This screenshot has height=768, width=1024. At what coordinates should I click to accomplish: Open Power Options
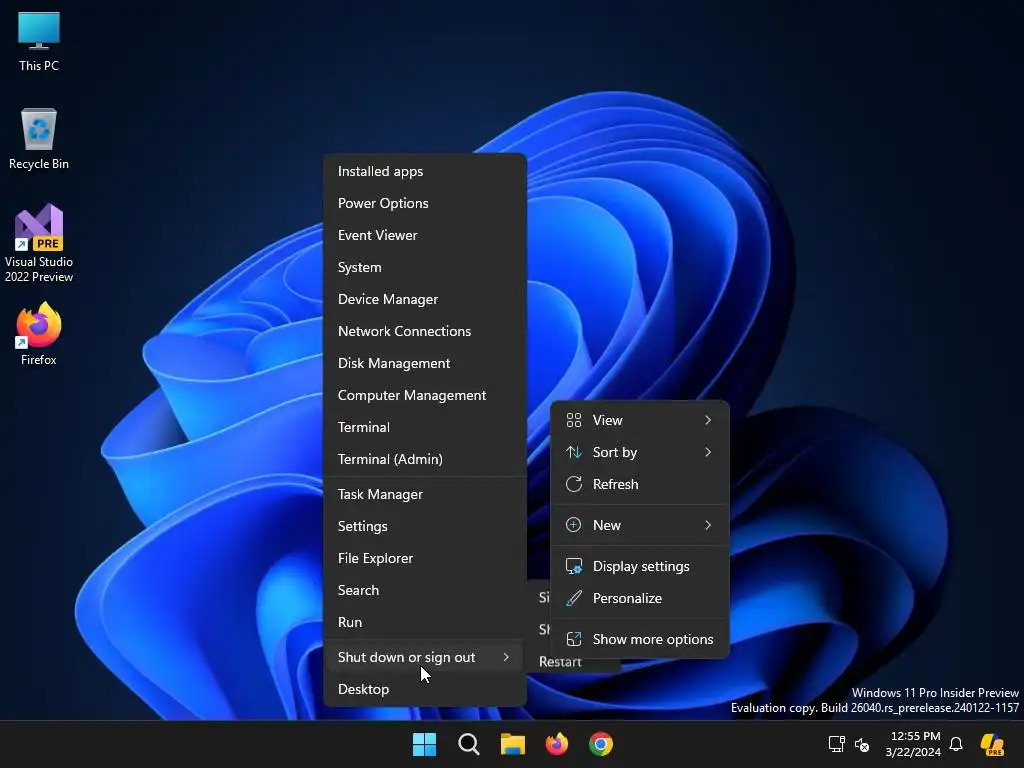click(425, 203)
